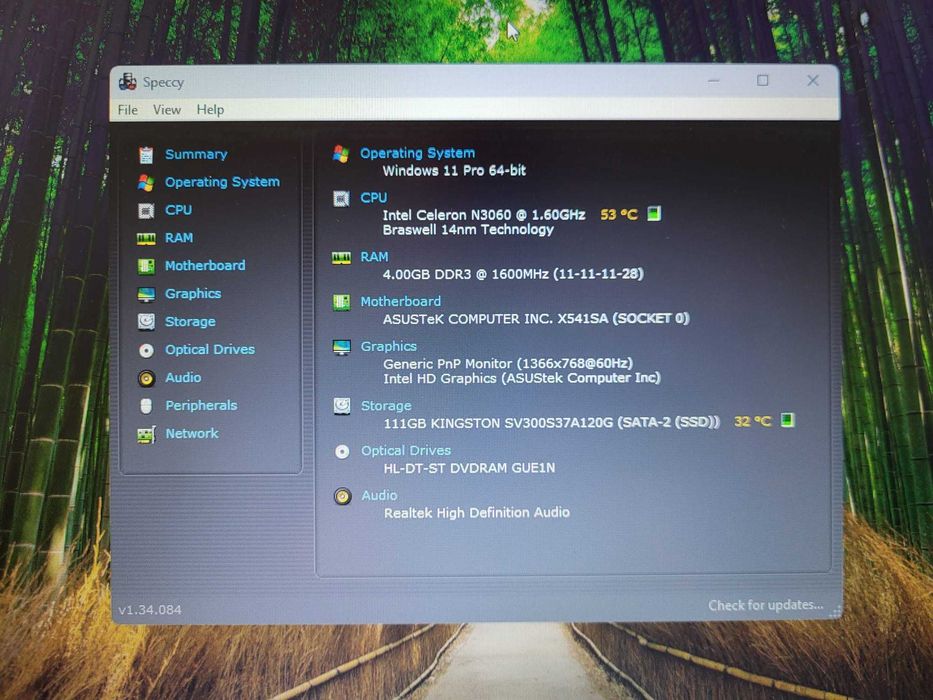
Task: Click the Audio speaker icon in sidebar
Action: pos(146,378)
